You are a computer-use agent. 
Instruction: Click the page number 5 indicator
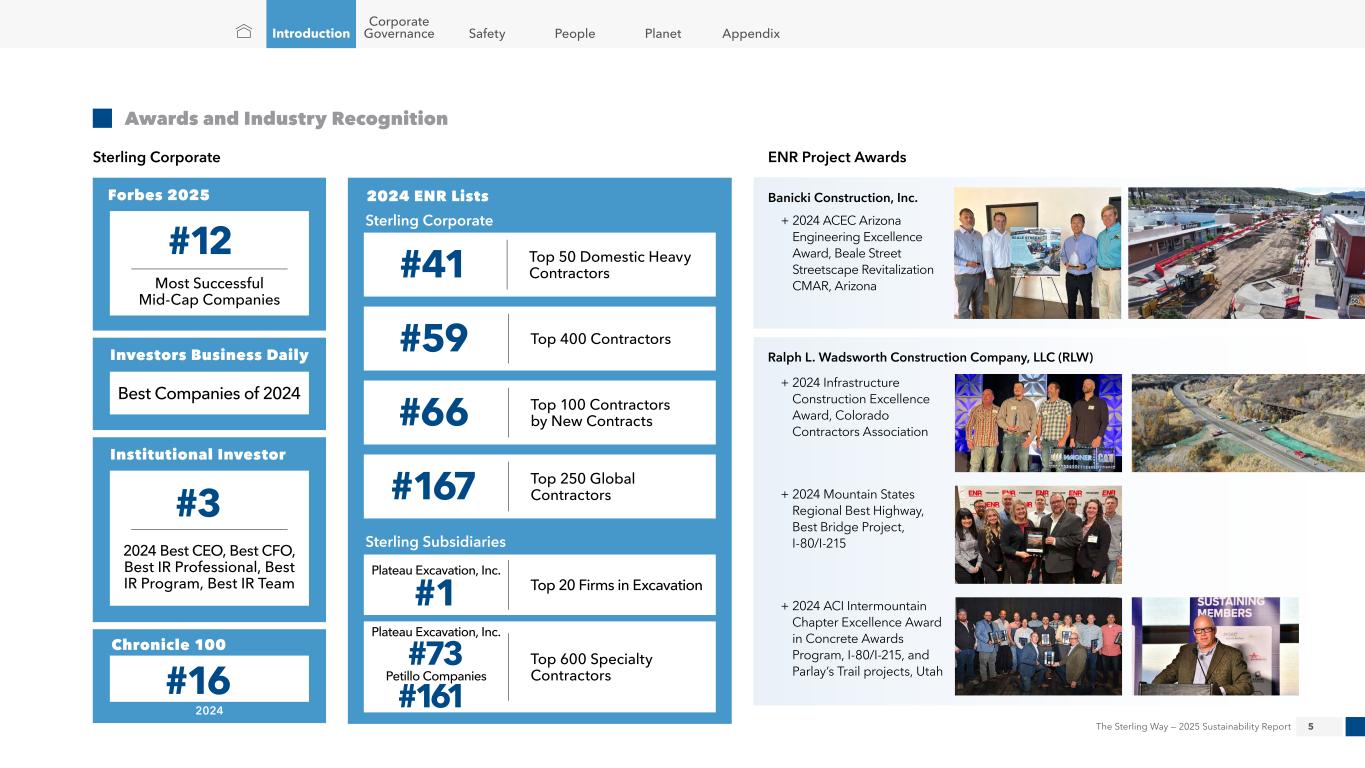point(1311,727)
